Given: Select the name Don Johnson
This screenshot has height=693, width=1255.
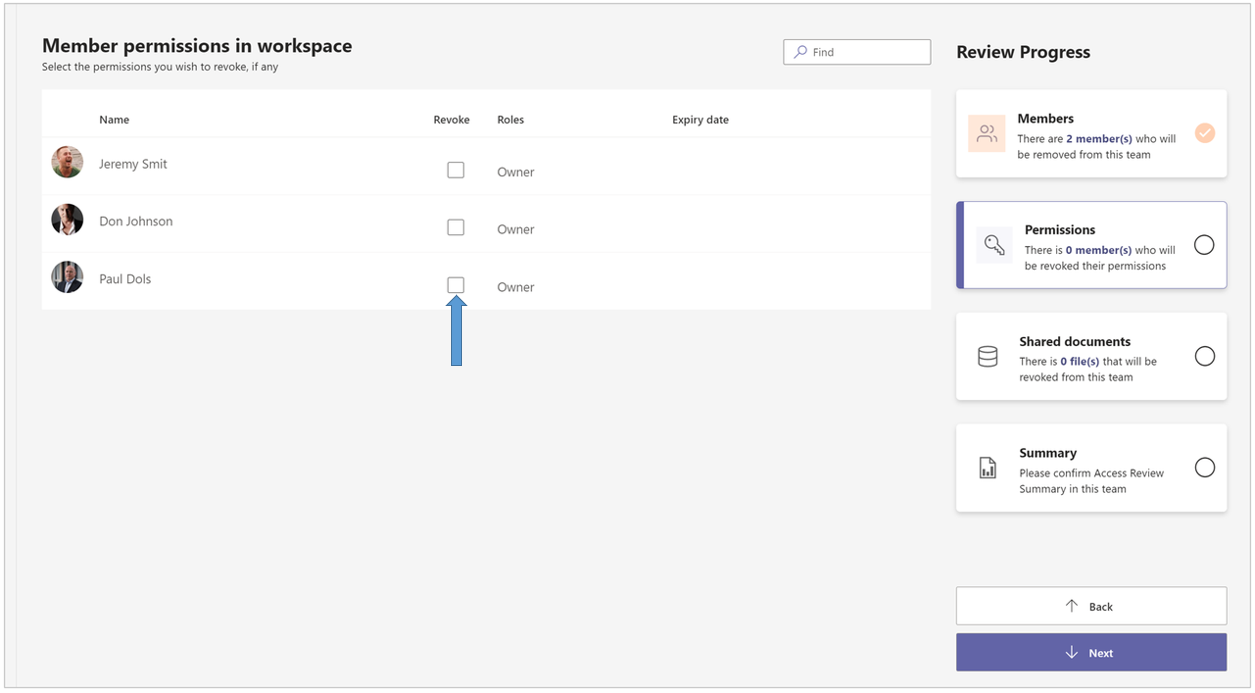Looking at the screenshot, I should coord(136,221).
